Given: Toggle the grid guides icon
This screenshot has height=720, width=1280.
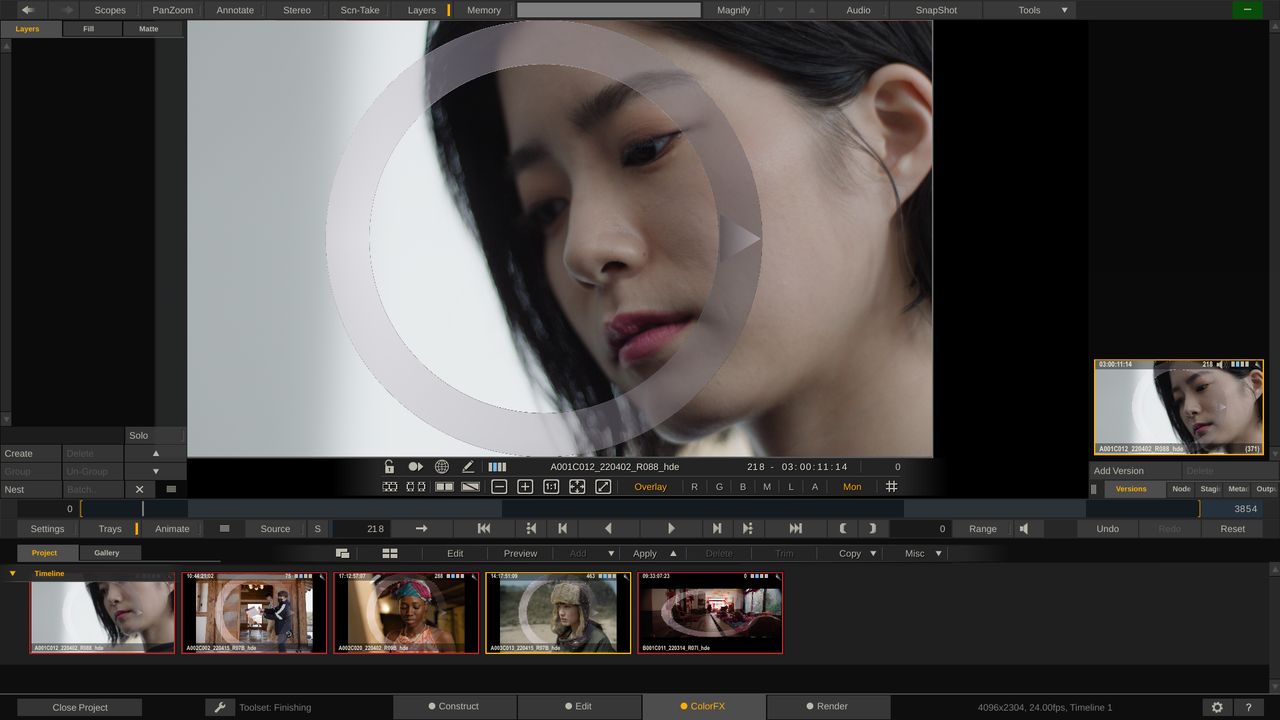Looking at the screenshot, I should click(891, 487).
